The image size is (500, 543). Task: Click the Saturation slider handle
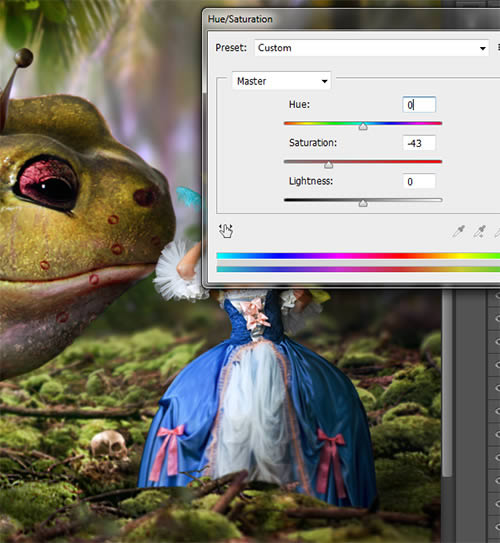coord(329,165)
